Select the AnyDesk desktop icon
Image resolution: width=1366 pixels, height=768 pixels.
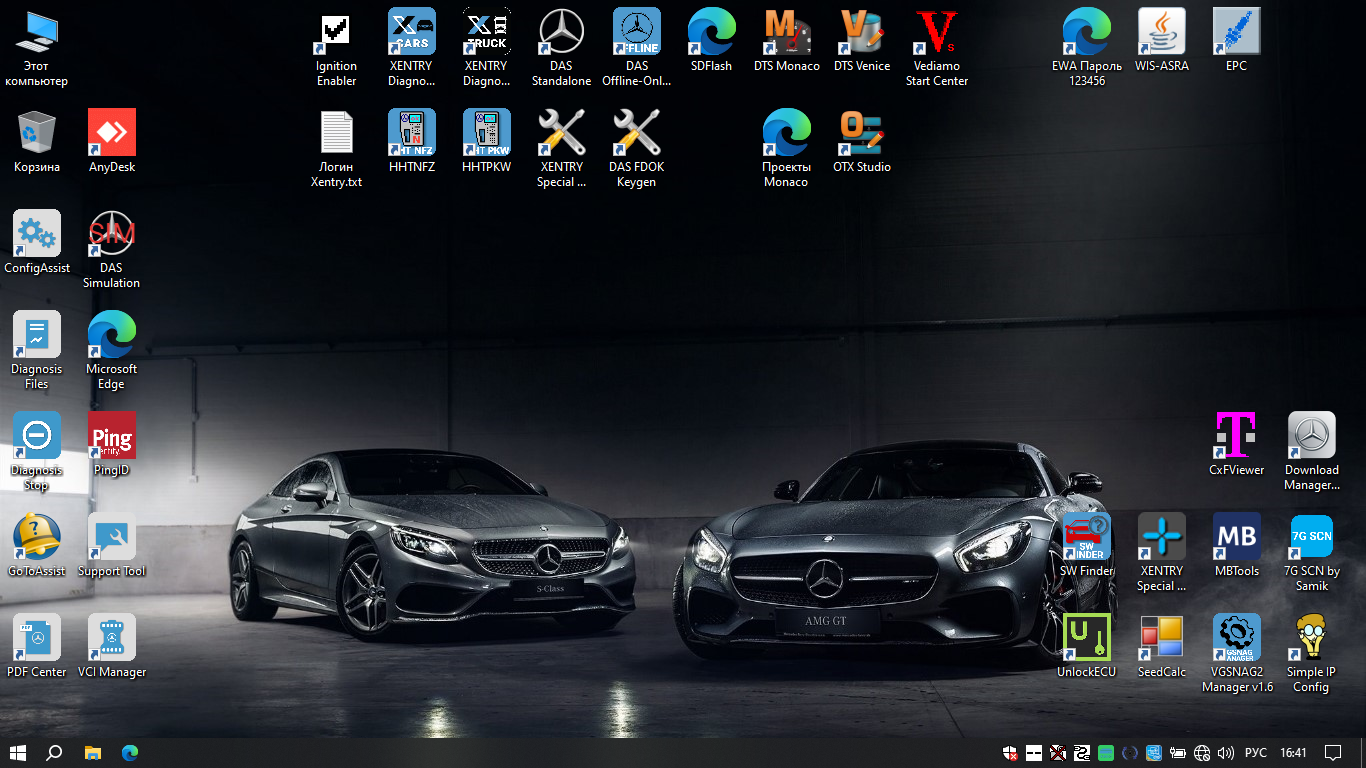(x=112, y=134)
